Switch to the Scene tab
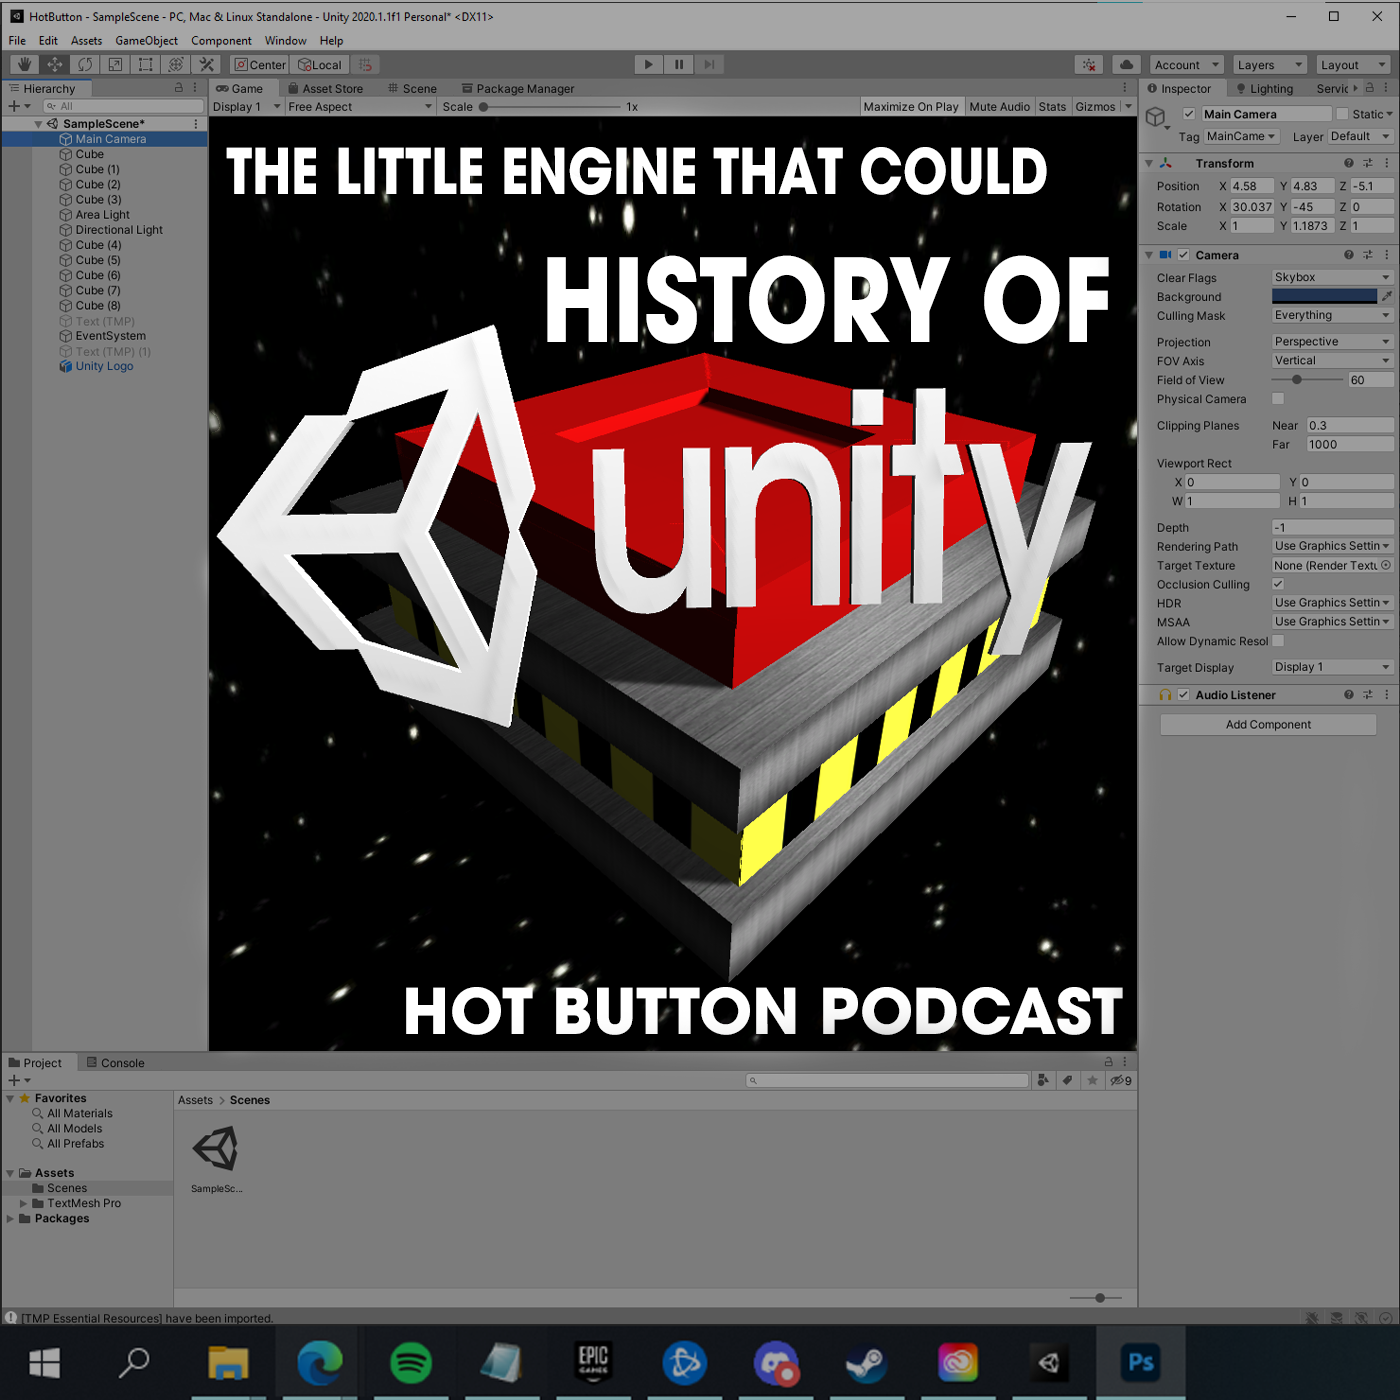This screenshot has width=1400, height=1400. click(412, 89)
